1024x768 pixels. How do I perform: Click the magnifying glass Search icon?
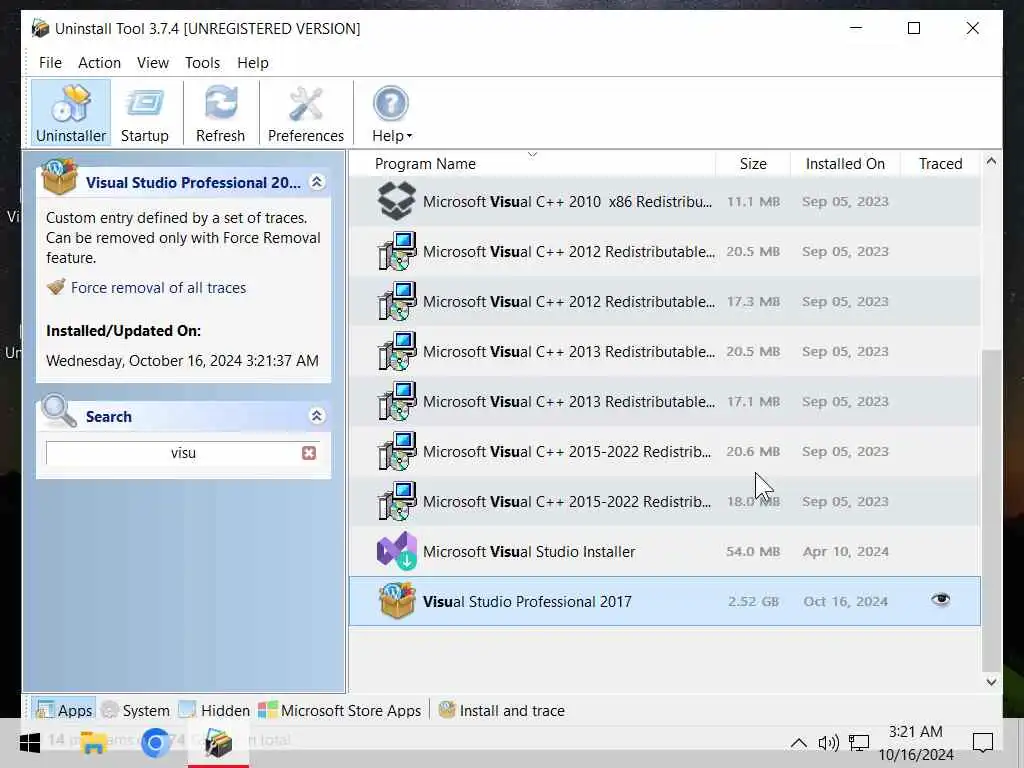pyautogui.click(x=59, y=411)
